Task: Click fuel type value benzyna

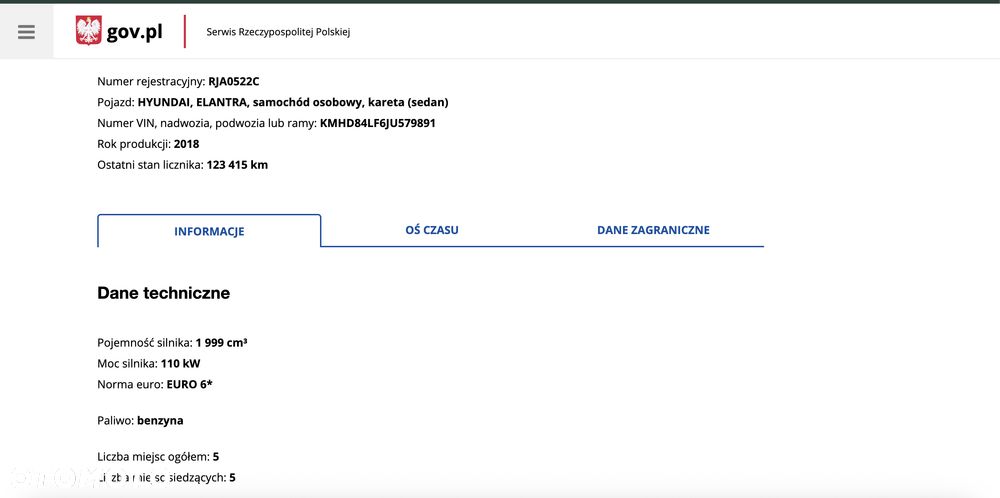Action: (160, 421)
